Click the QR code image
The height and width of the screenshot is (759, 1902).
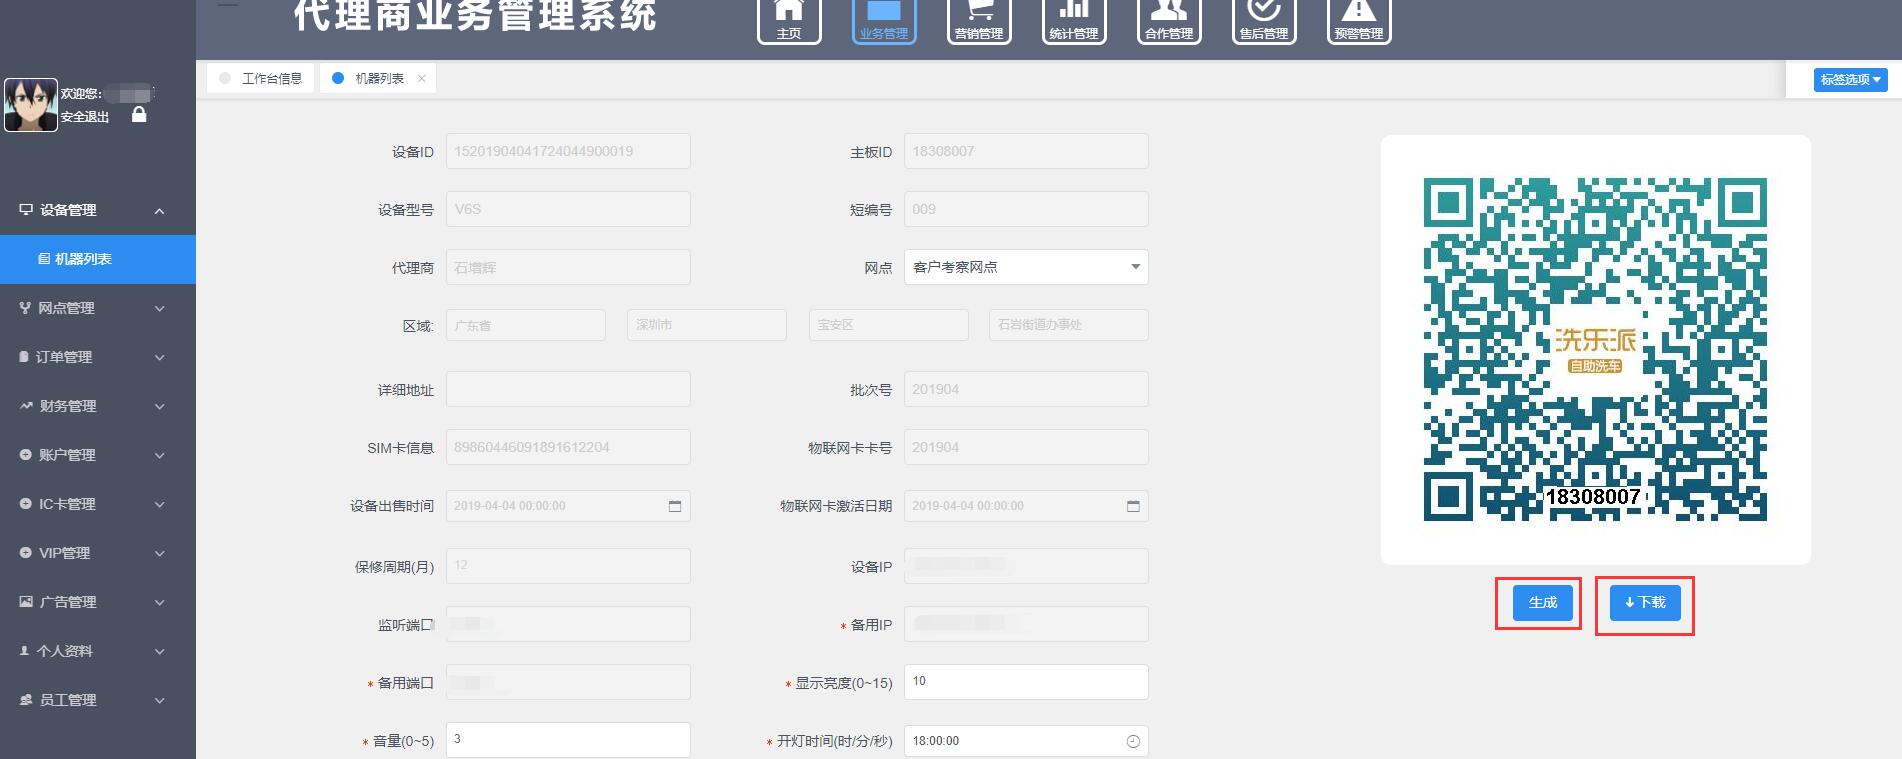(x=1595, y=350)
